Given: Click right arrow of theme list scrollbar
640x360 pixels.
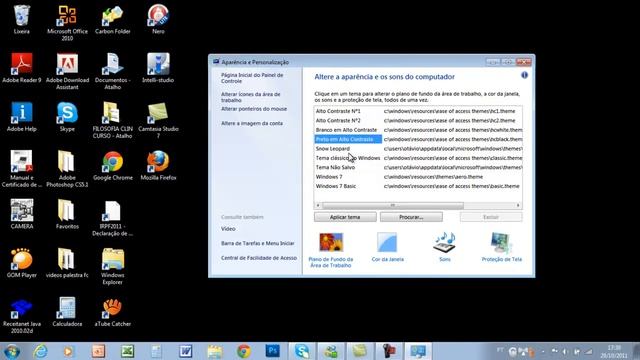Looking at the screenshot, I should [518, 205].
